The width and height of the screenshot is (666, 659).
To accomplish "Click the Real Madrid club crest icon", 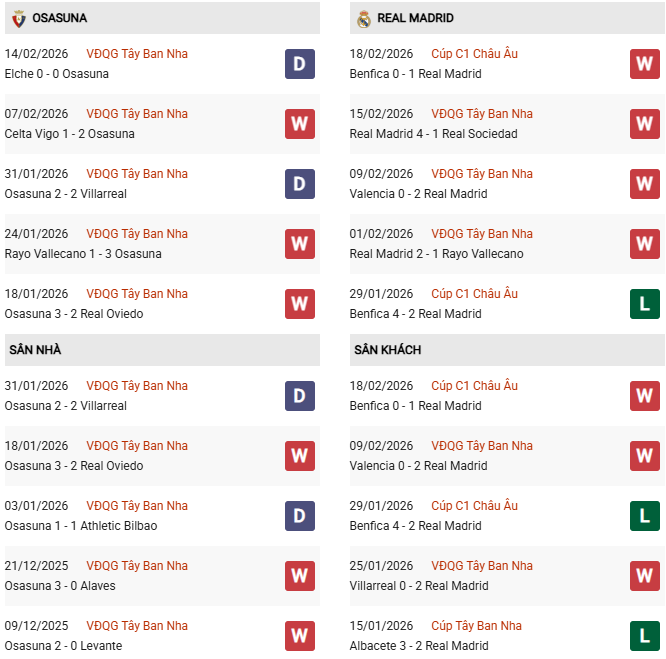I will [x=364, y=18].
